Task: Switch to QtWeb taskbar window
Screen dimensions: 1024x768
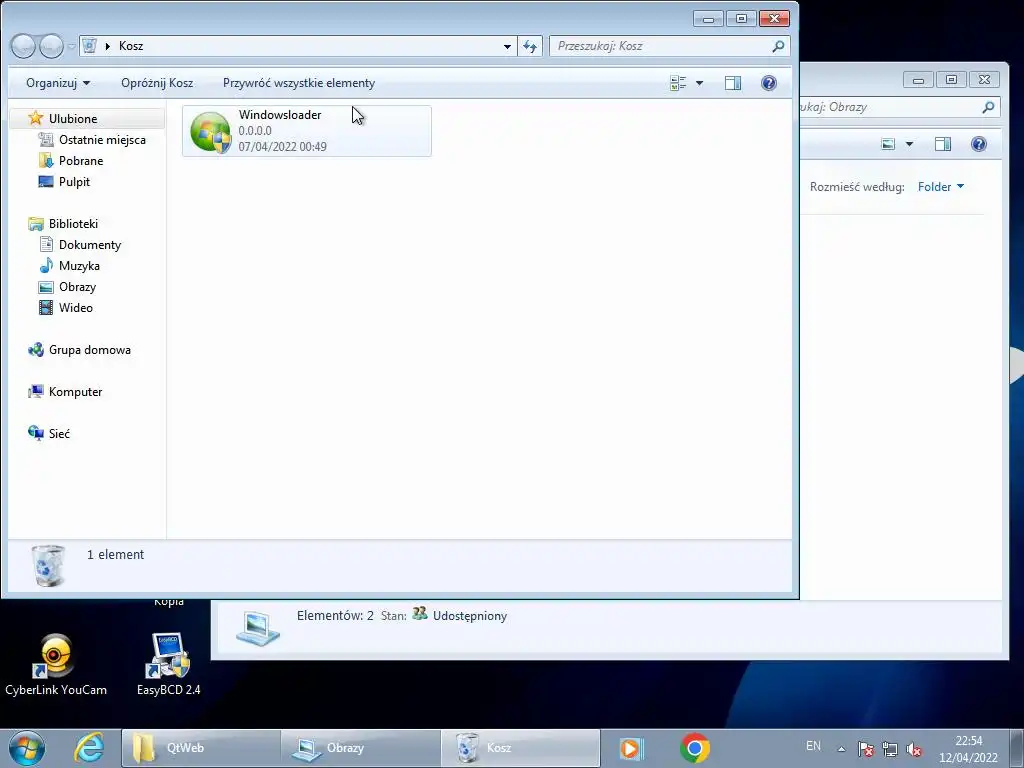Action: 201,748
